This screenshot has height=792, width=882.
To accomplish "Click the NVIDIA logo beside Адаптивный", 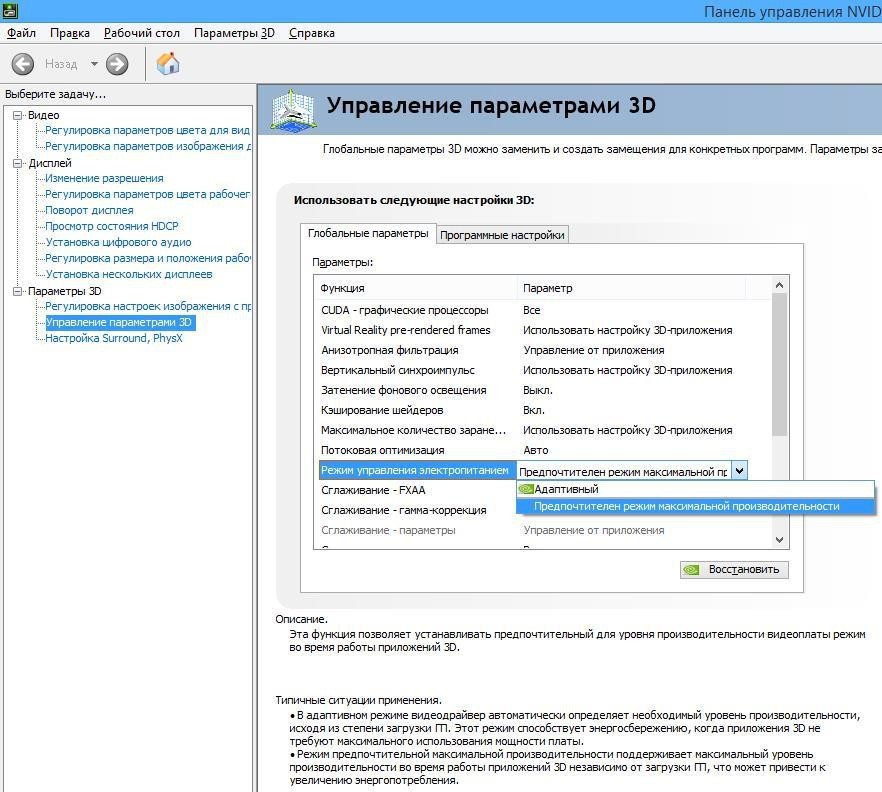I will point(525,489).
